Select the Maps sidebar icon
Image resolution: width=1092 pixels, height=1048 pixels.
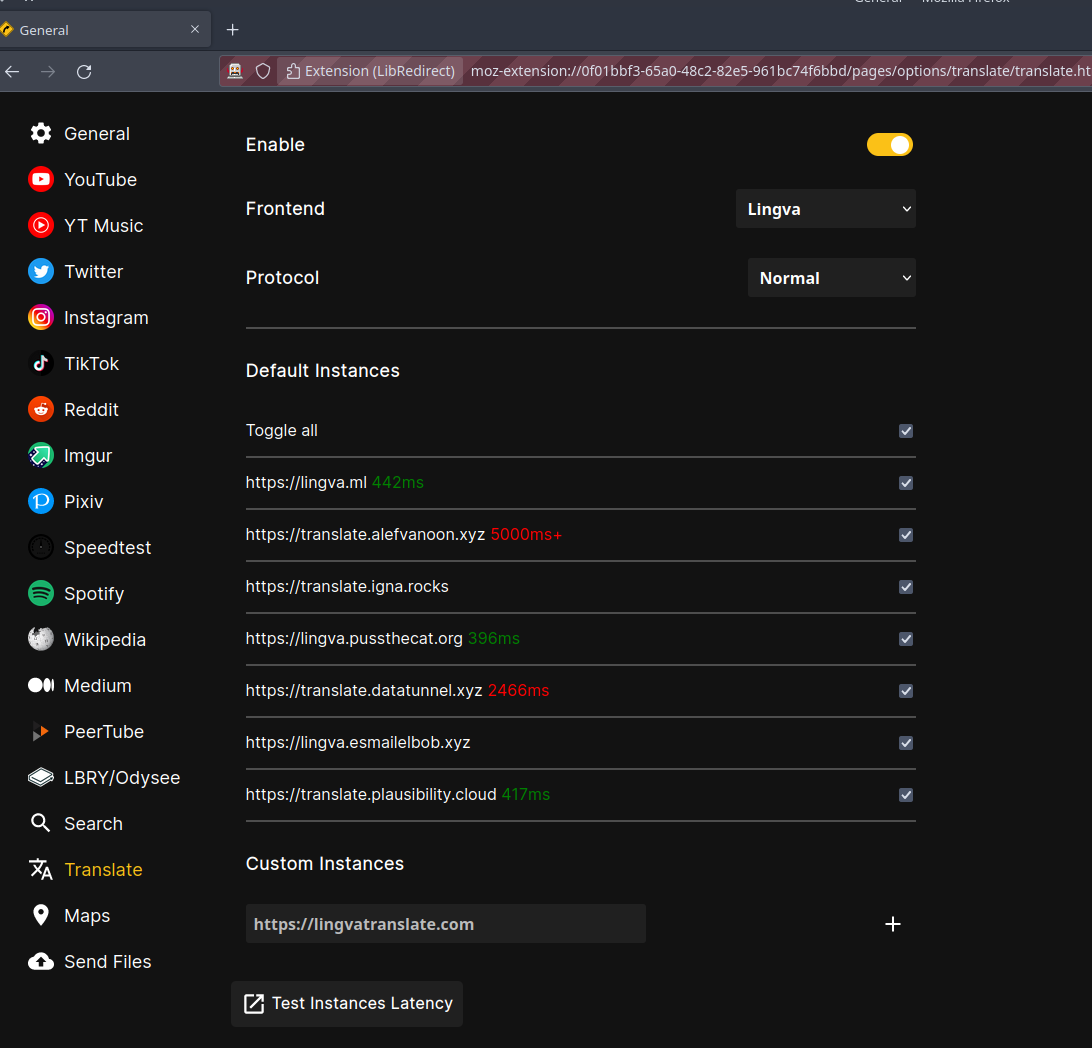point(86,915)
